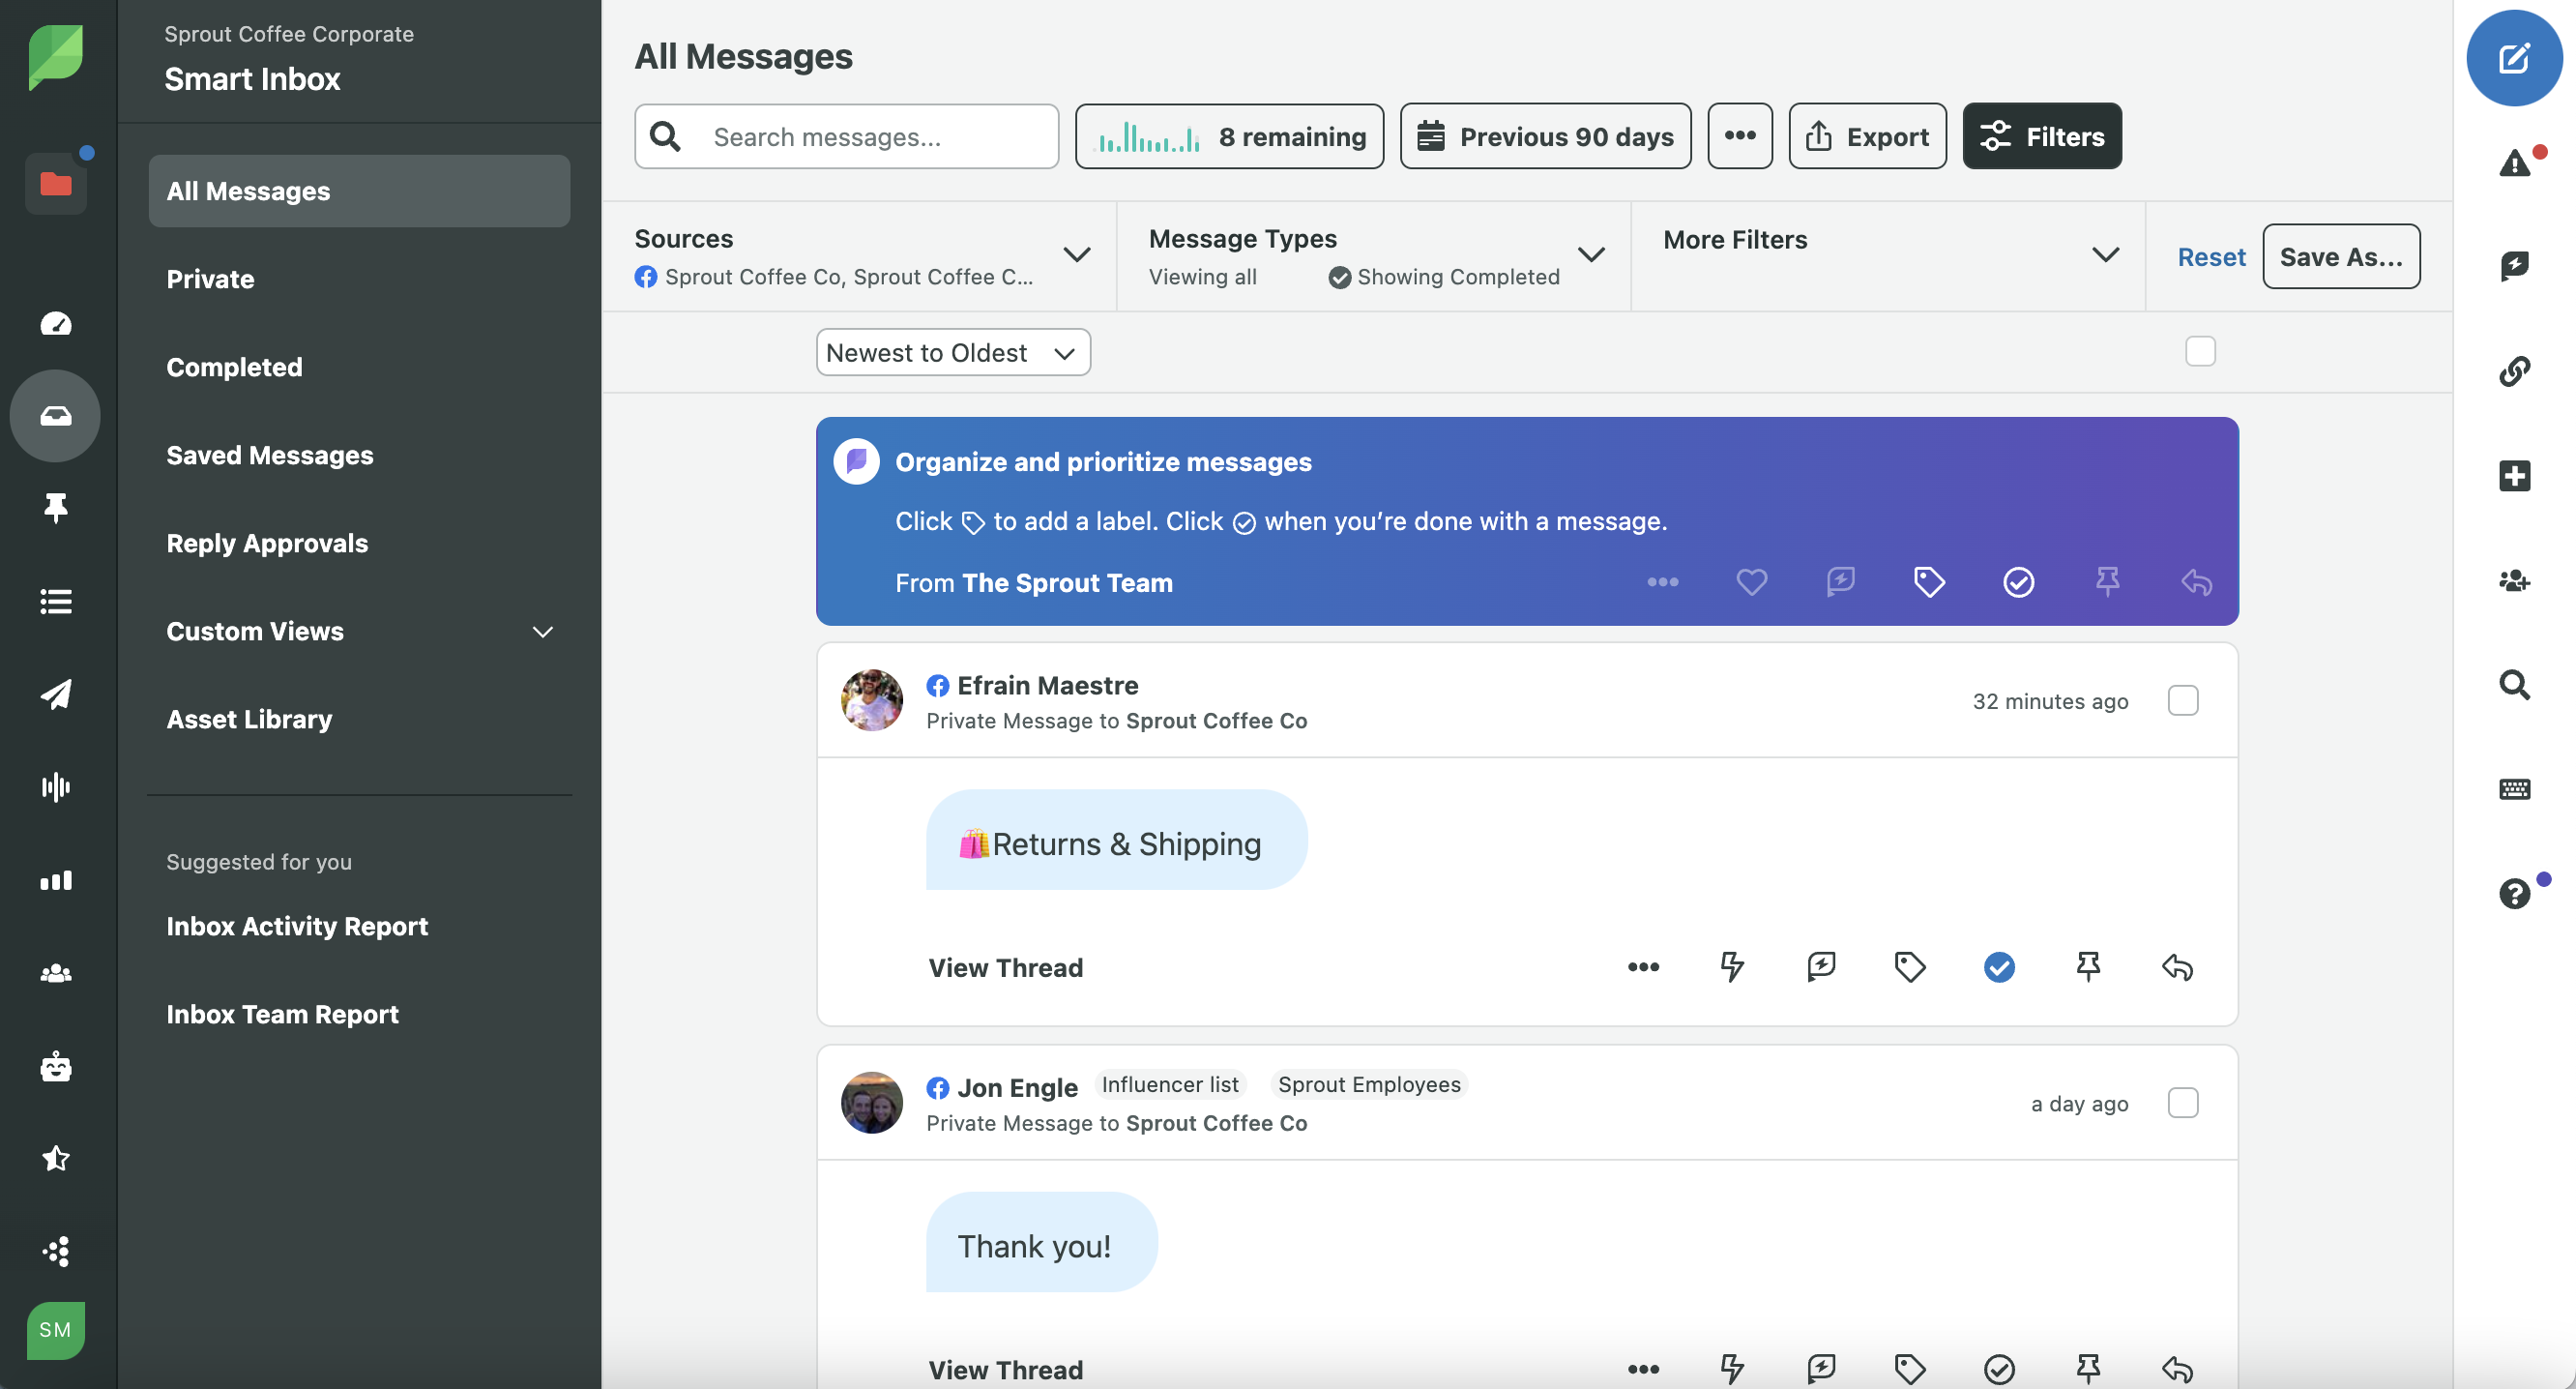Image resolution: width=2576 pixels, height=1389 pixels.
Task: Open the bot robot icon
Action: [x=56, y=1066]
